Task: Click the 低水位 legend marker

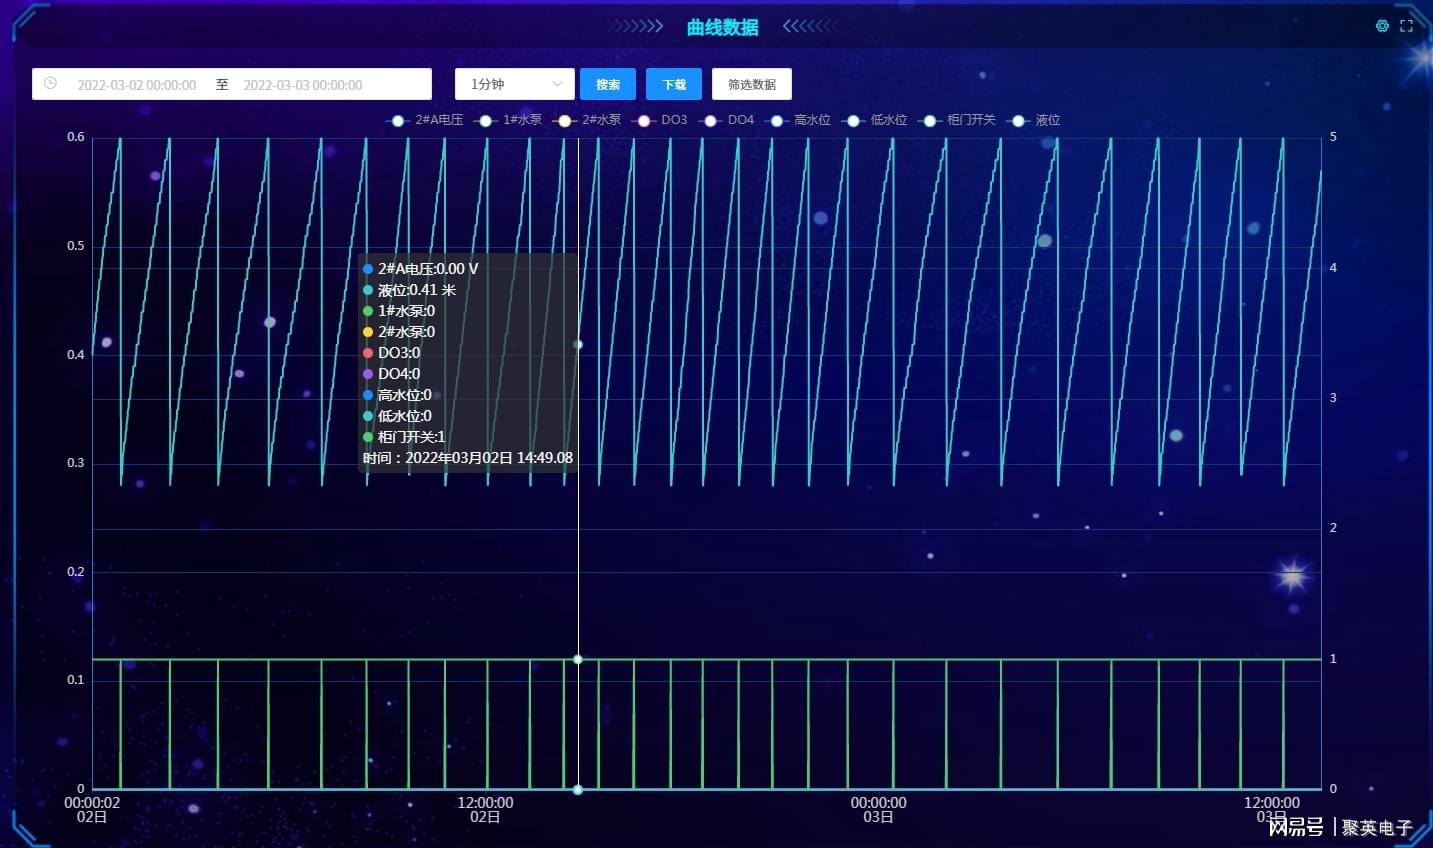Action: (853, 121)
